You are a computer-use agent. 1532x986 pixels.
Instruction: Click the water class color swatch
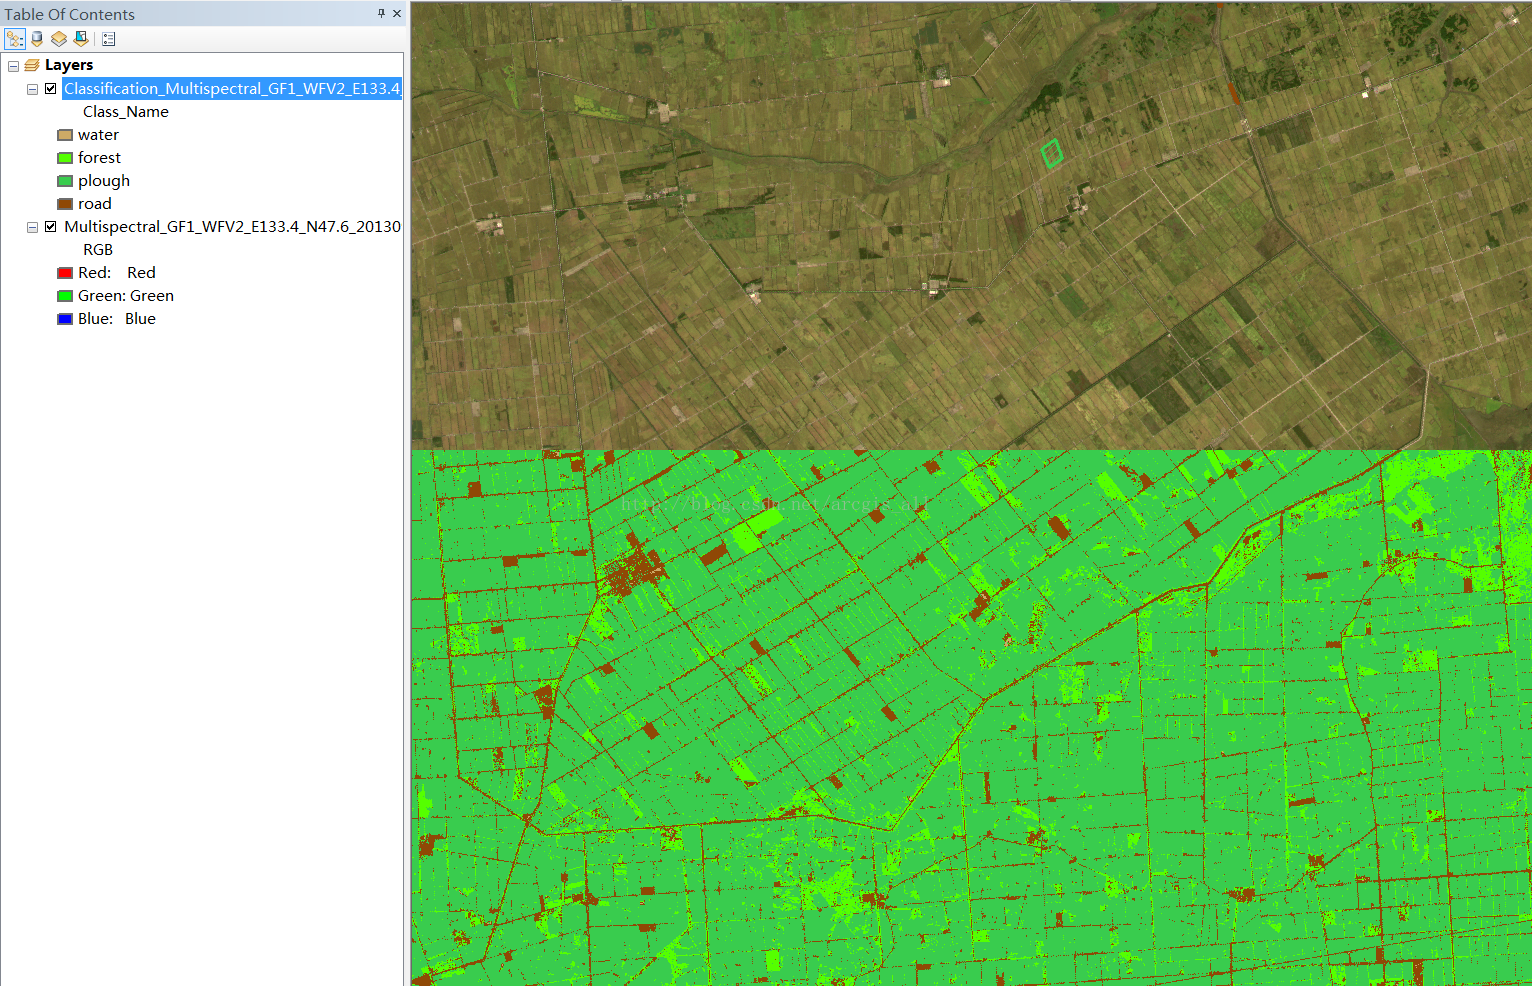coord(65,135)
